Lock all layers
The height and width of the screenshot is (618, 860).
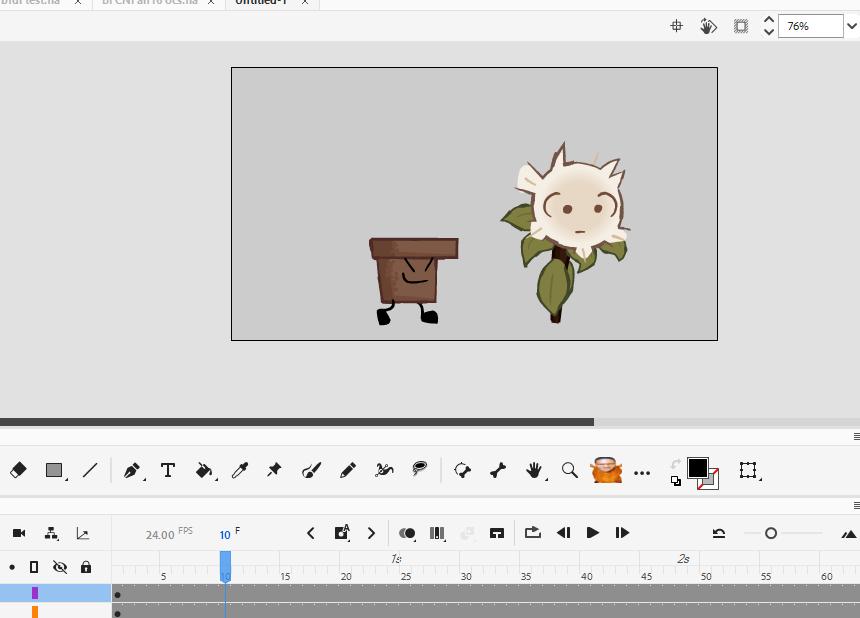tap(86, 567)
